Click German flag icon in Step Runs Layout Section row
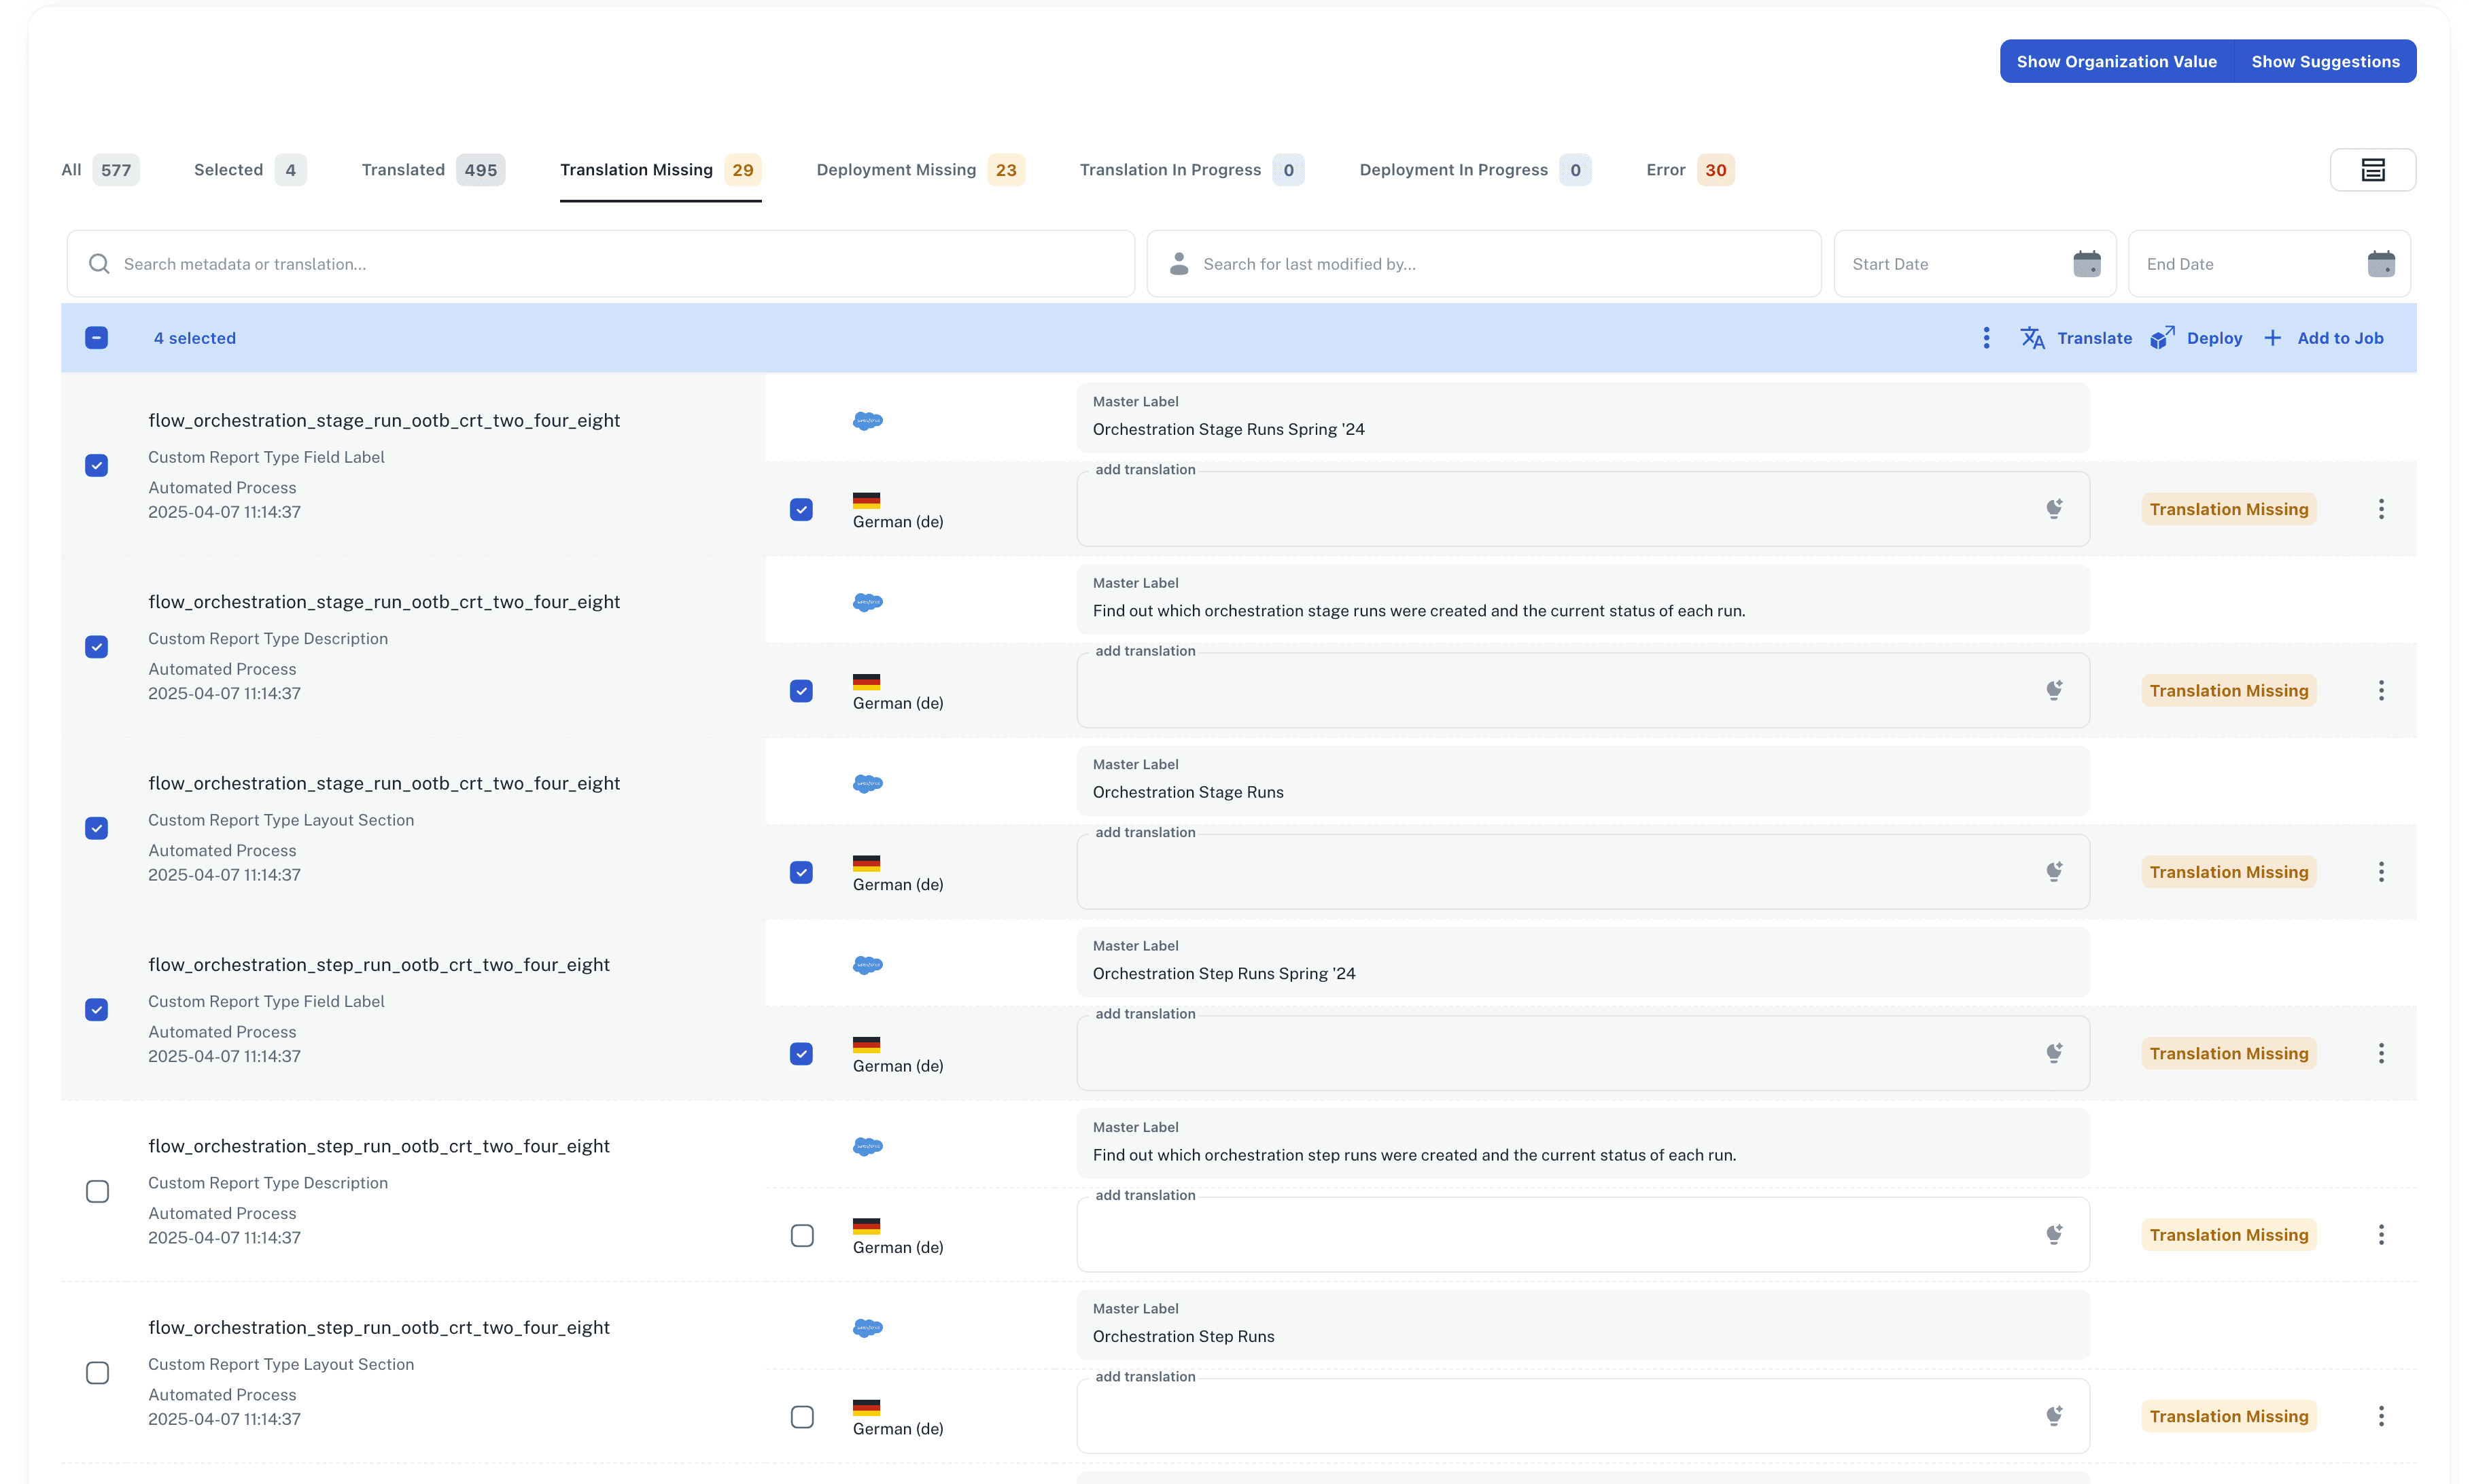Viewport: 2470px width, 1484px height. click(x=866, y=1407)
